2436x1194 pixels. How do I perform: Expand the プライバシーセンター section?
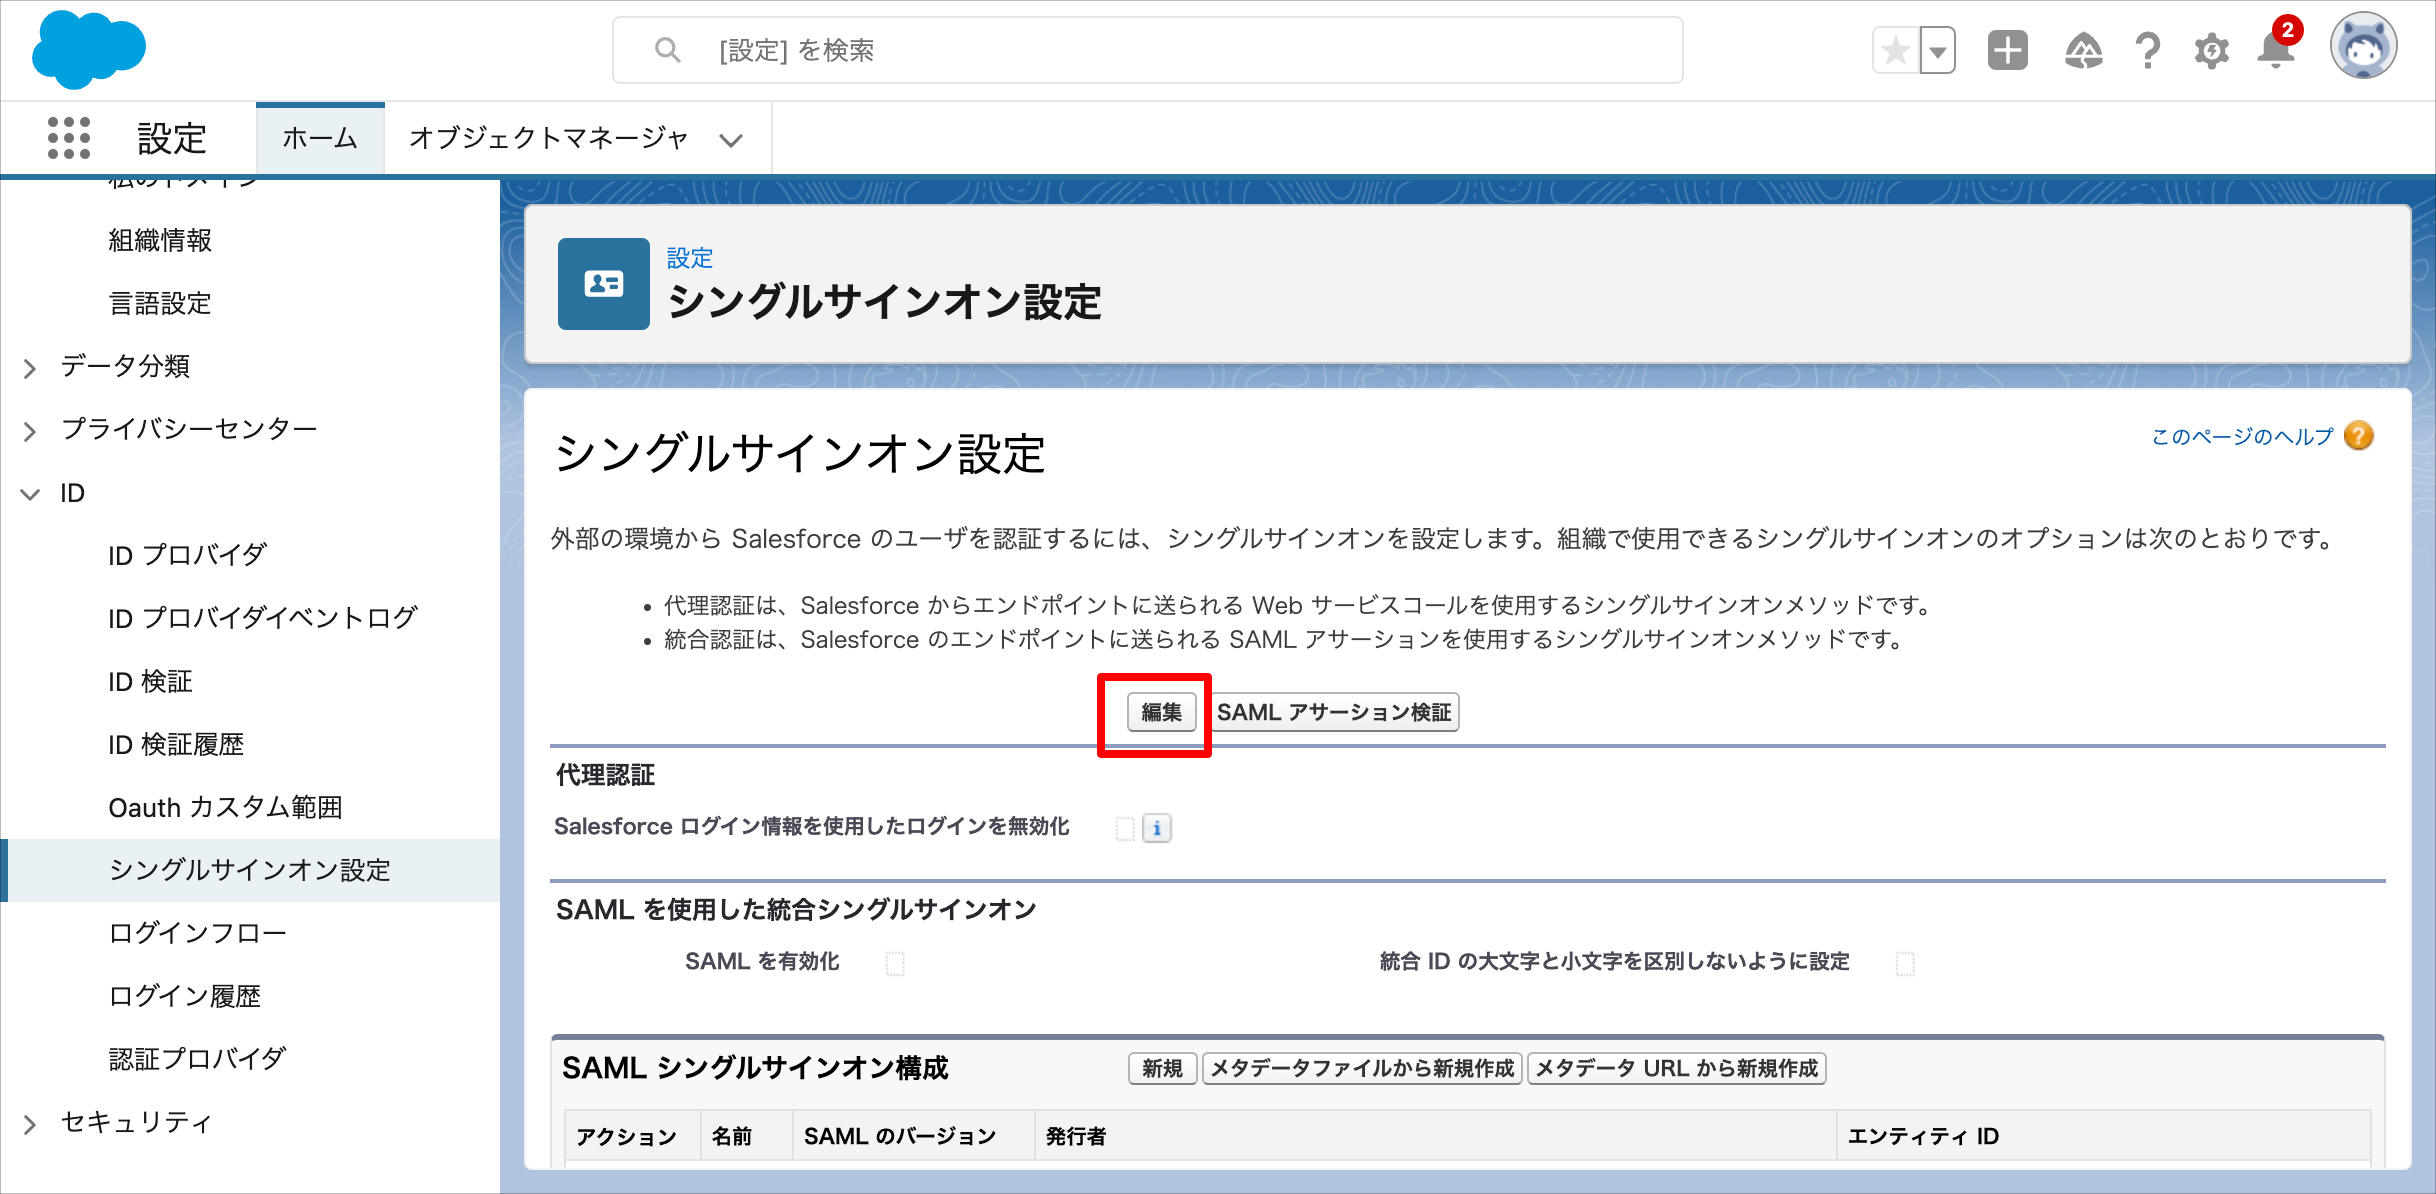(30, 431)
